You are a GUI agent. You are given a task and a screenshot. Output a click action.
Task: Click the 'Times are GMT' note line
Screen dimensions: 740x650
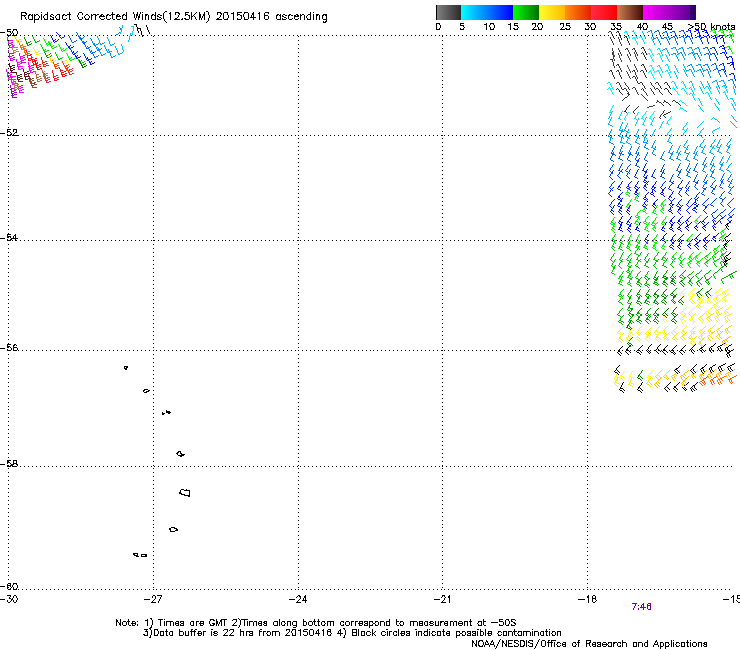tap(316, 623)
